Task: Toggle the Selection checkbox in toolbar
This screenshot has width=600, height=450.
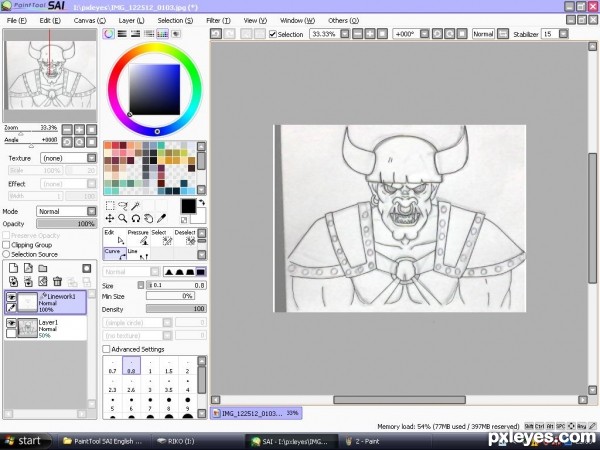Action: click(272, 34)
